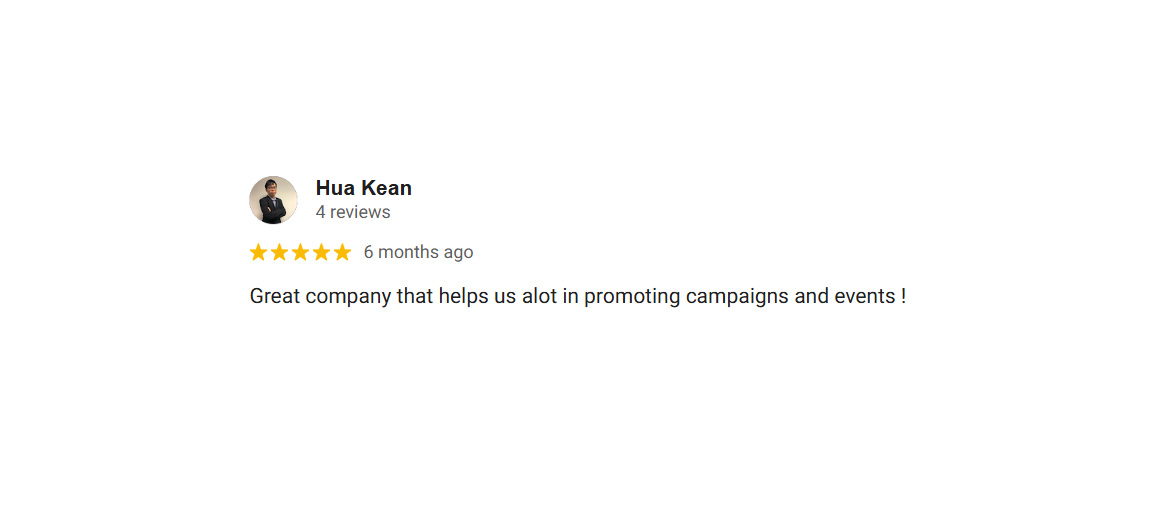Click the word "events" in the review
Viewport: 1161px width, 520px height.
pyautogui.click(x=864, y=297)
